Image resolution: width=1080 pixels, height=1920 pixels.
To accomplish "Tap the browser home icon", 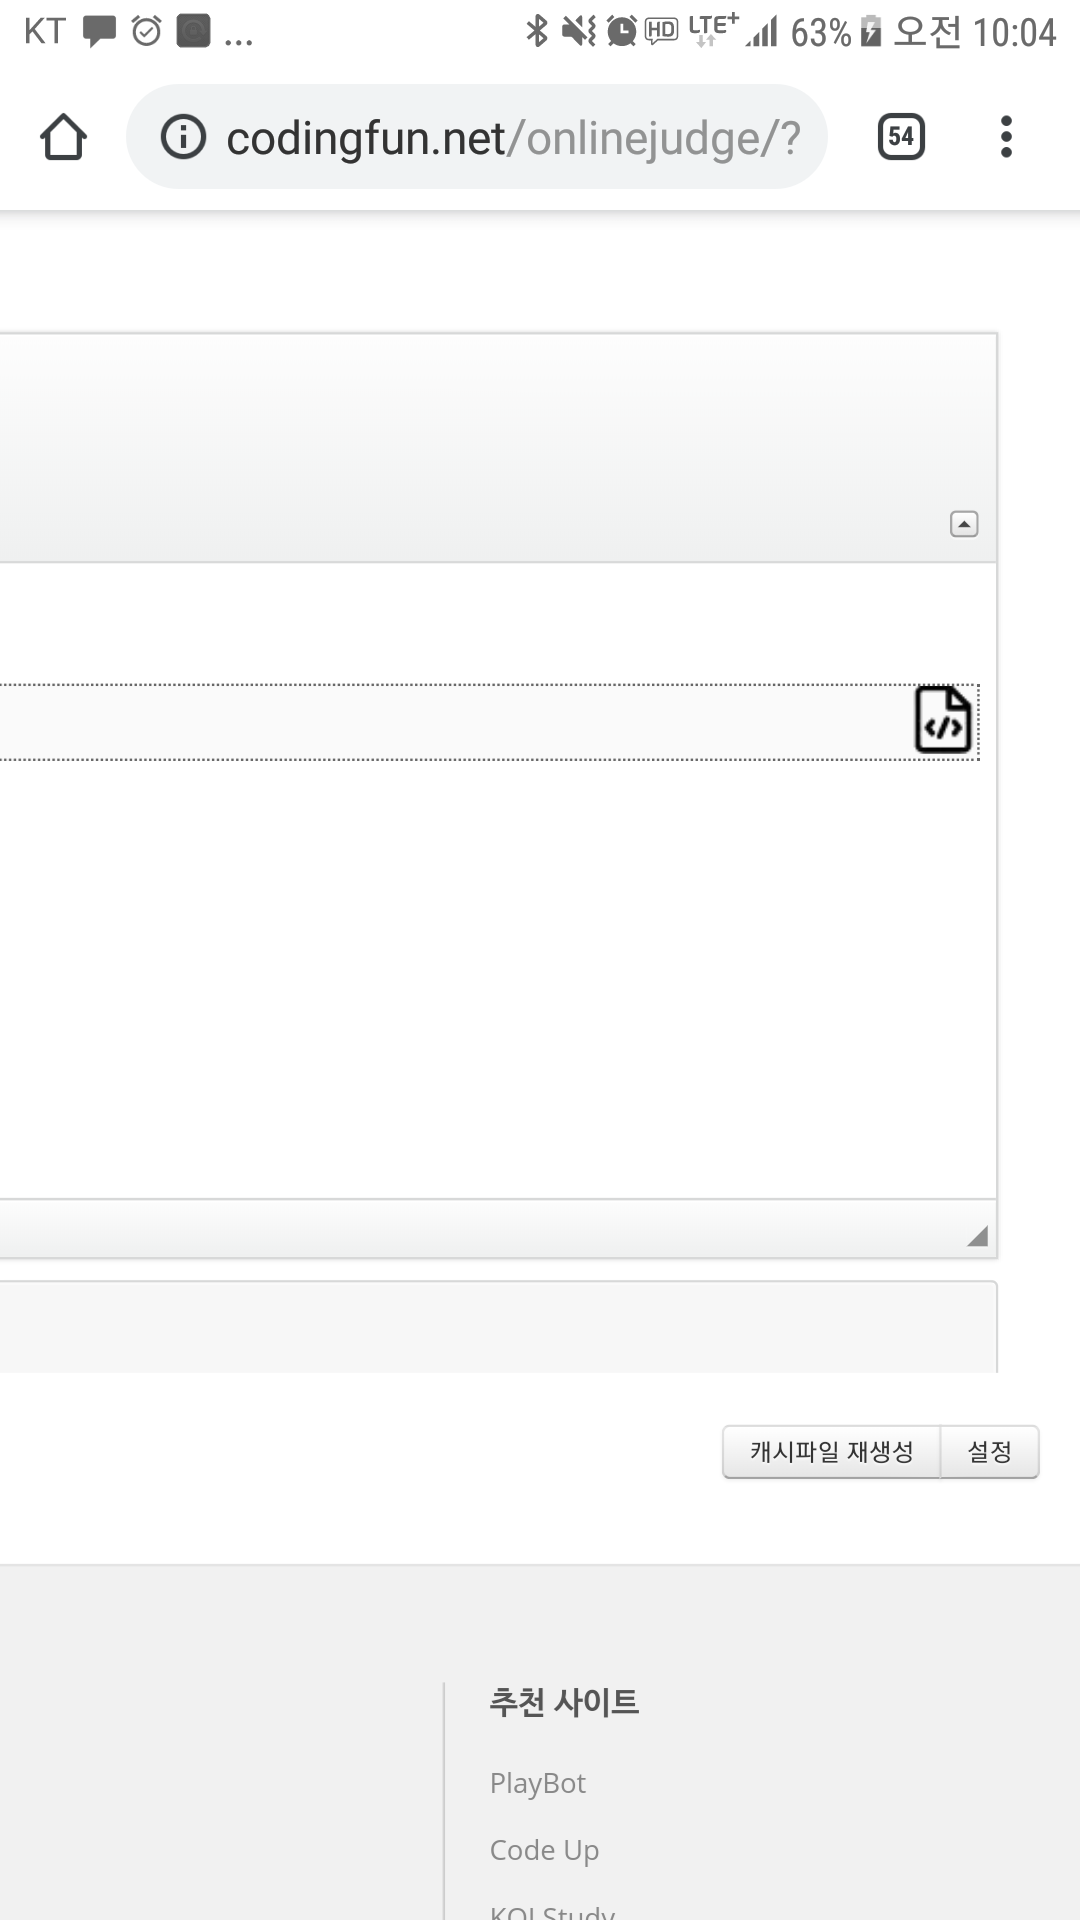I will pos(63,137).
